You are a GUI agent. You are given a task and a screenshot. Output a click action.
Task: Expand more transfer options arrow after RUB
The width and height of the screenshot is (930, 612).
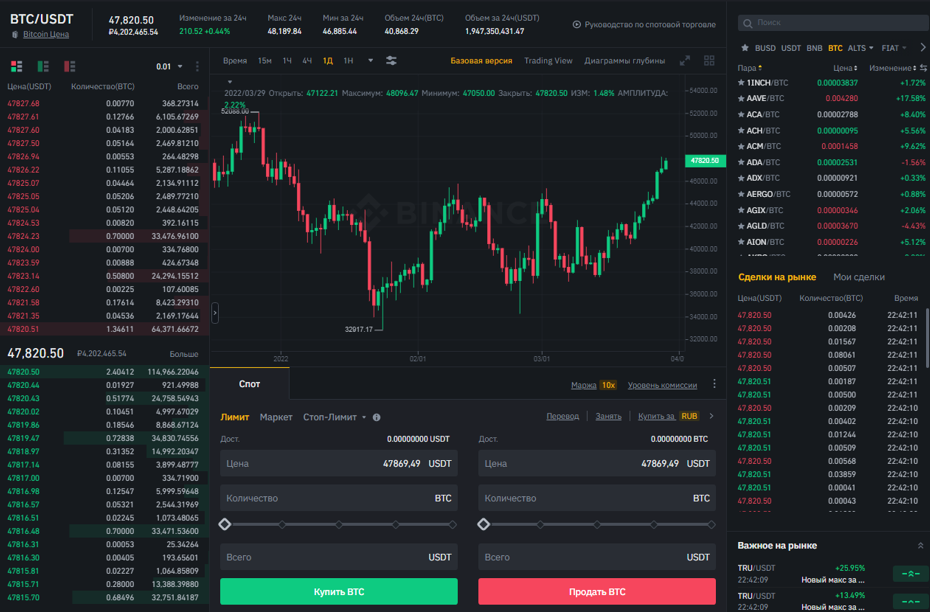coord(711,416)
